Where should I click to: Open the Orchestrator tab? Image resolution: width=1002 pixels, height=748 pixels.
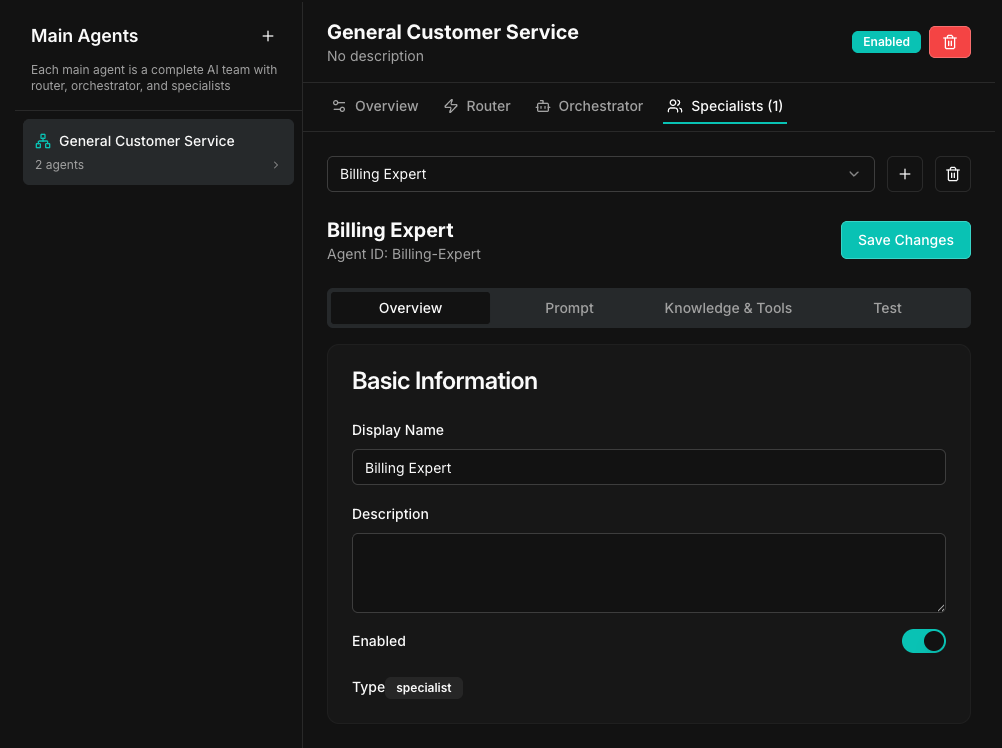tap(589, 106)
